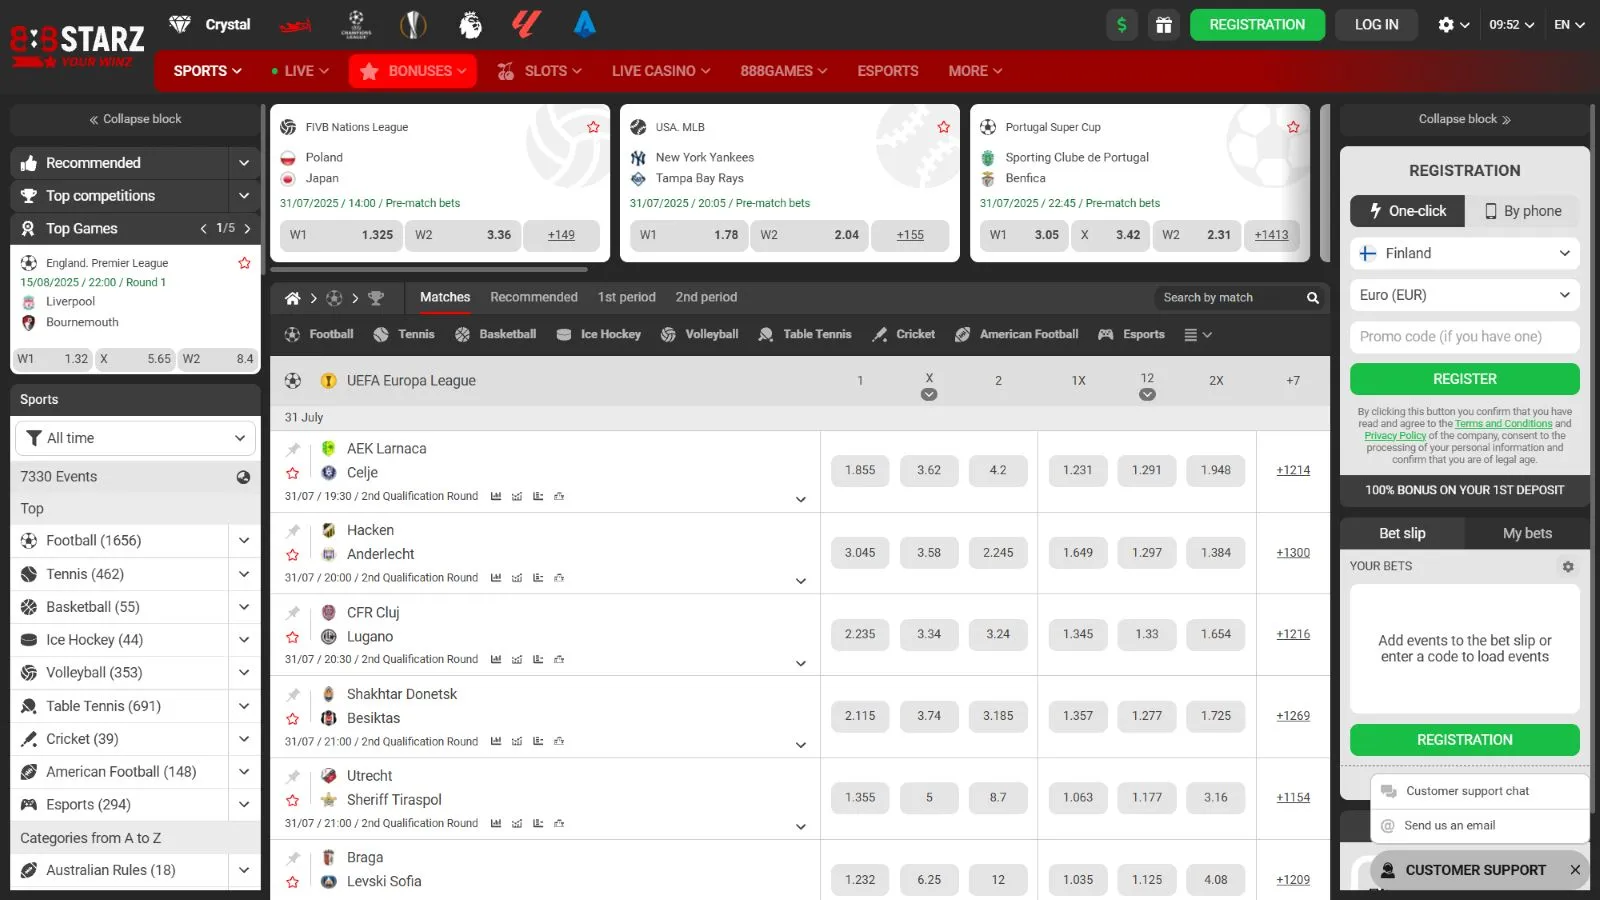This screenshot has width=1600, height=900.
Task: Open the Terms and Conditions link
Action: pyautogui.click(x=1503, y=424)
